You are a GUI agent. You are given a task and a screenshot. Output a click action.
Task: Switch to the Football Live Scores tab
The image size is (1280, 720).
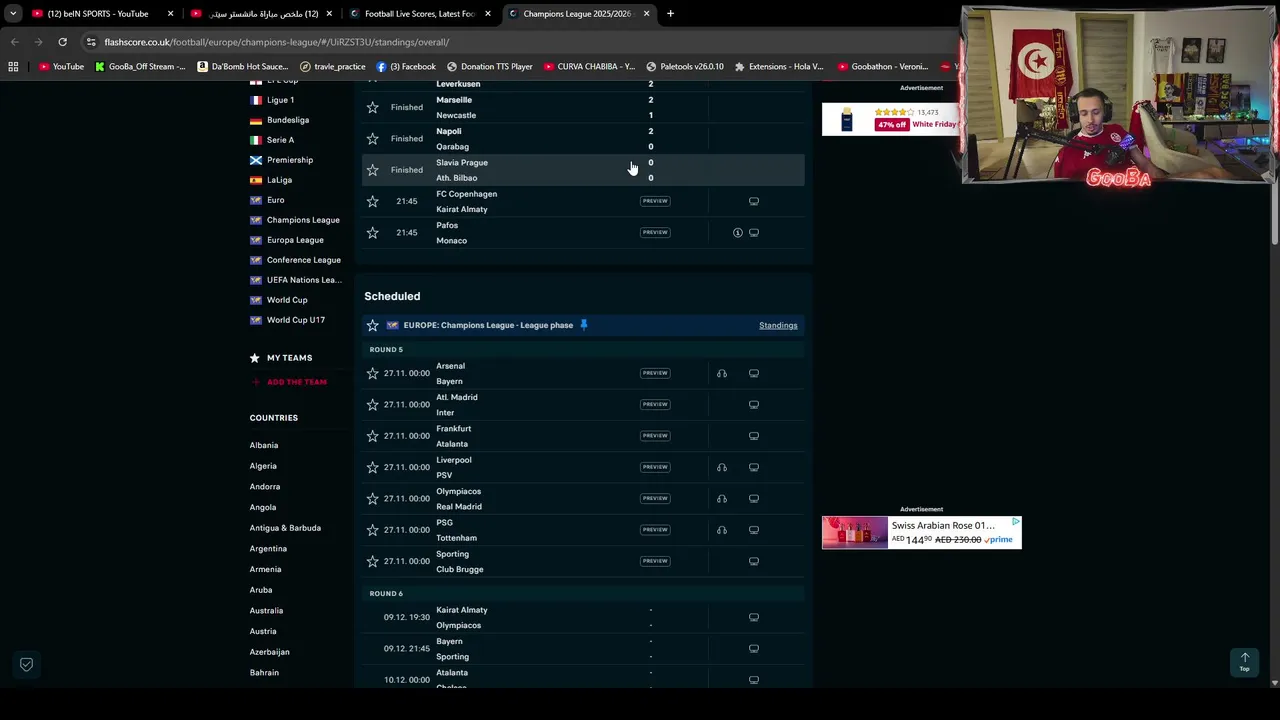[419, 14]
